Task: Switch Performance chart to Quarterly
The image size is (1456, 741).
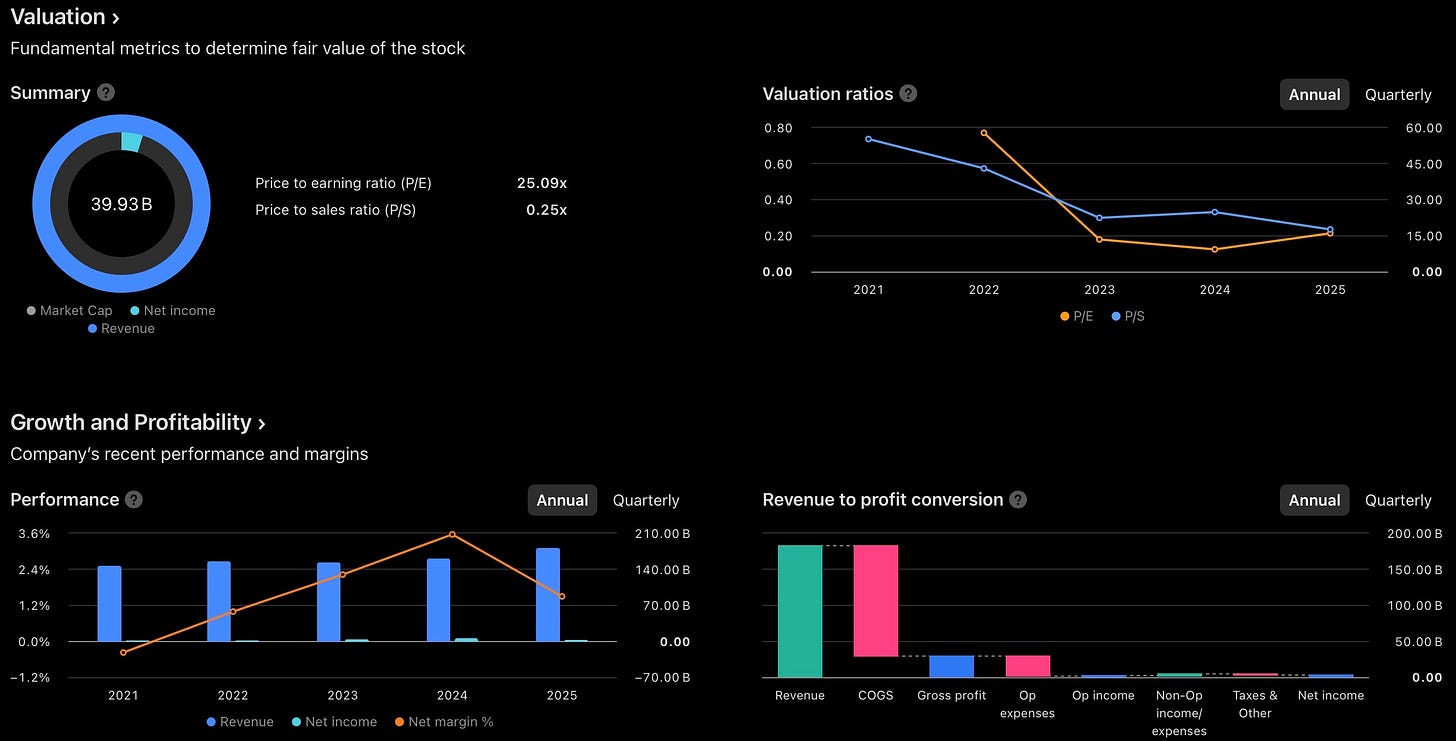Action: coord(646,500)
